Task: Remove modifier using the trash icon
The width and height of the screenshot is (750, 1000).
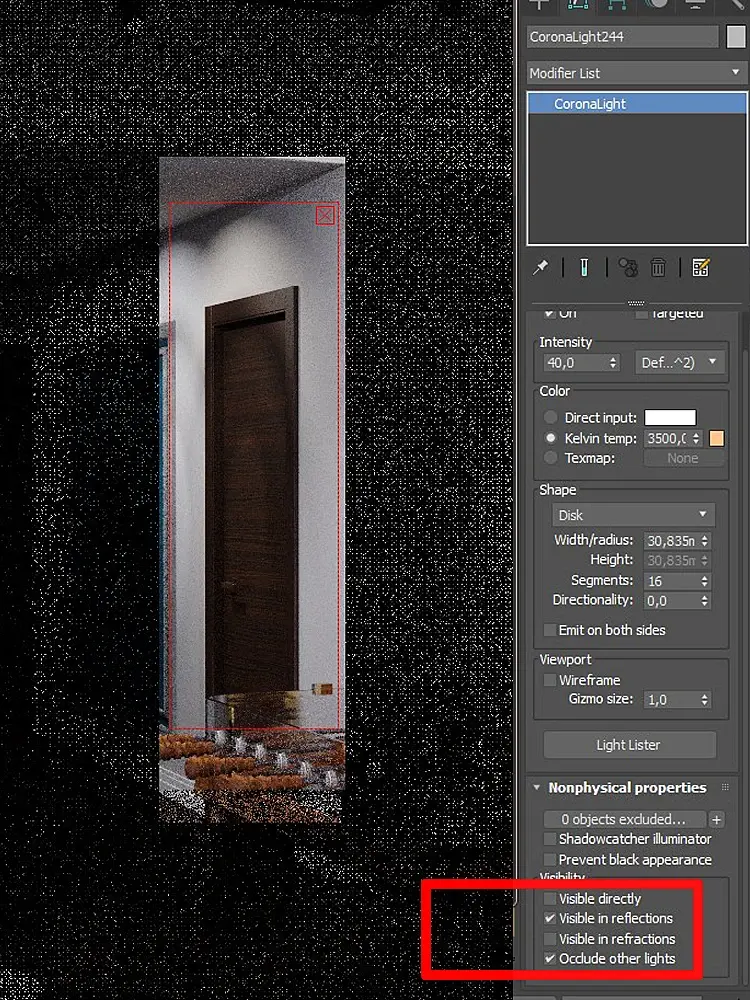Action: click(x=658, y=267)
